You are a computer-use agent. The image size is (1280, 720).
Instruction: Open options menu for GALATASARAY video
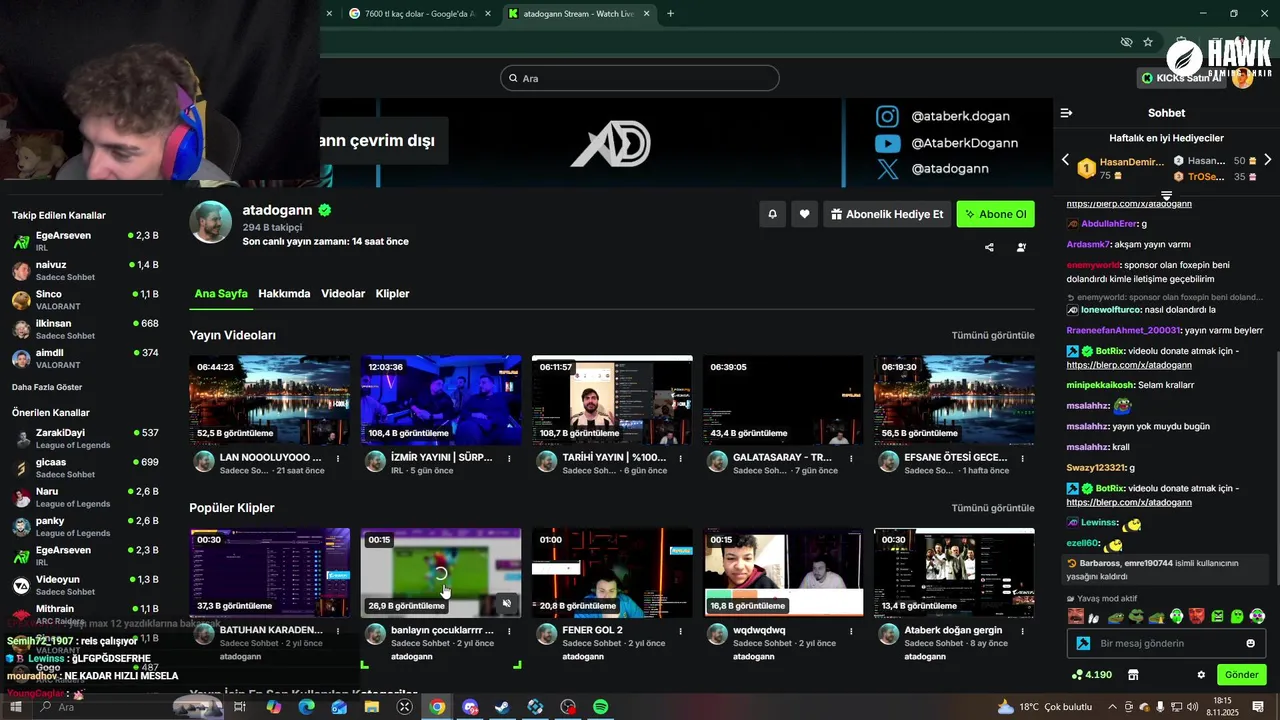[x=851, y=459]
